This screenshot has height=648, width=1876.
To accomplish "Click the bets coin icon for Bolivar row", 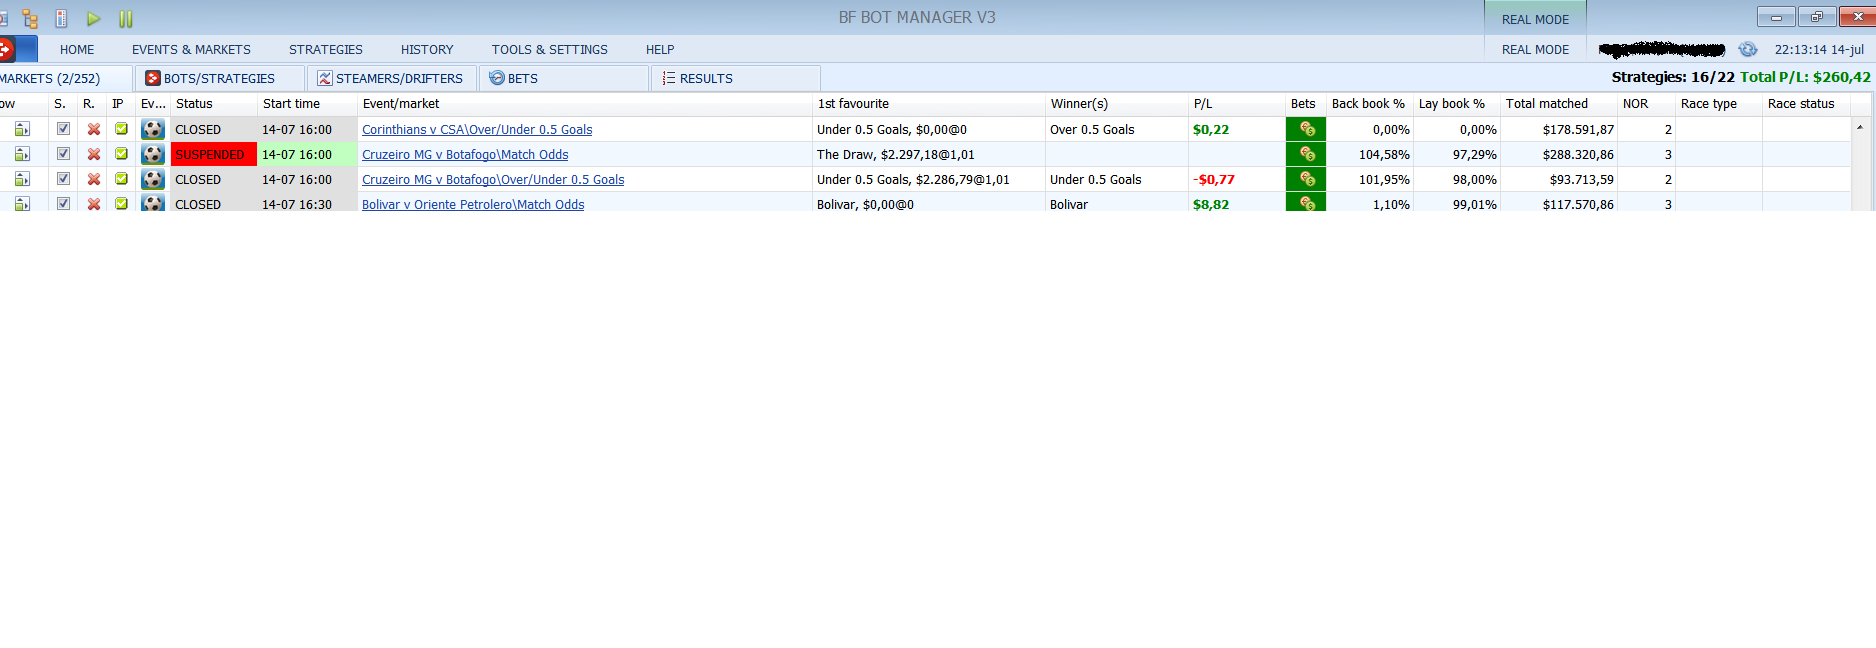I will pos(1306,203).
